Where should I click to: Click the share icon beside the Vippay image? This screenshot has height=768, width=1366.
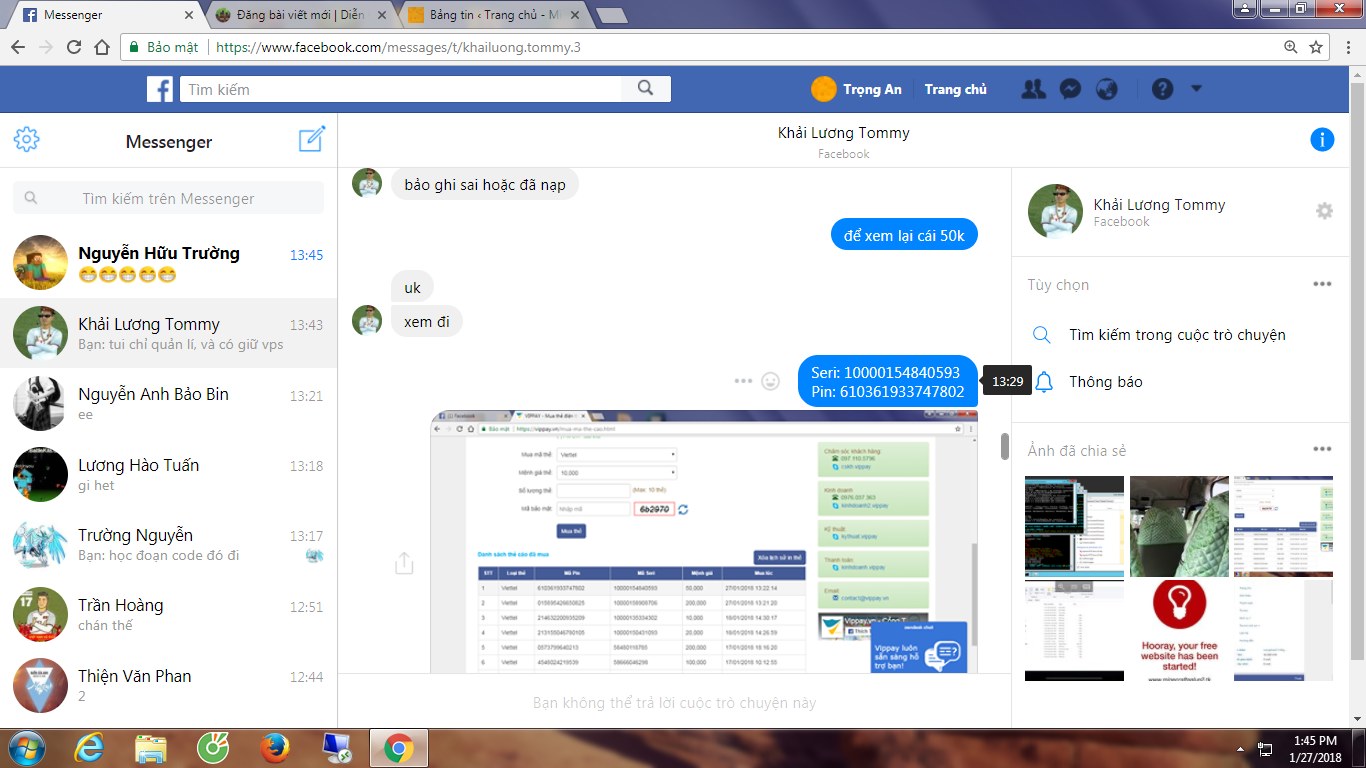click(x=404, y=563)
